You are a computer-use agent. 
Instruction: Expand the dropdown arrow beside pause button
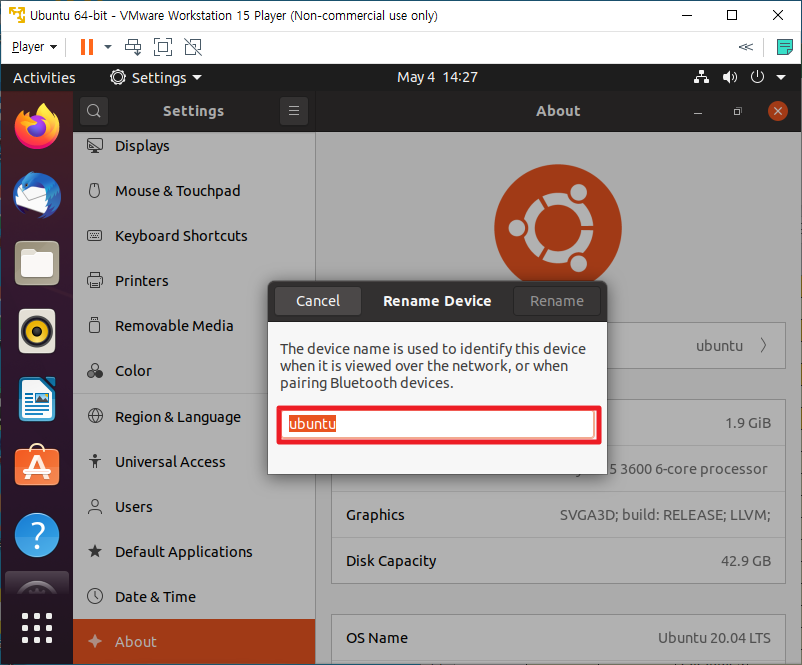[107, 47]
